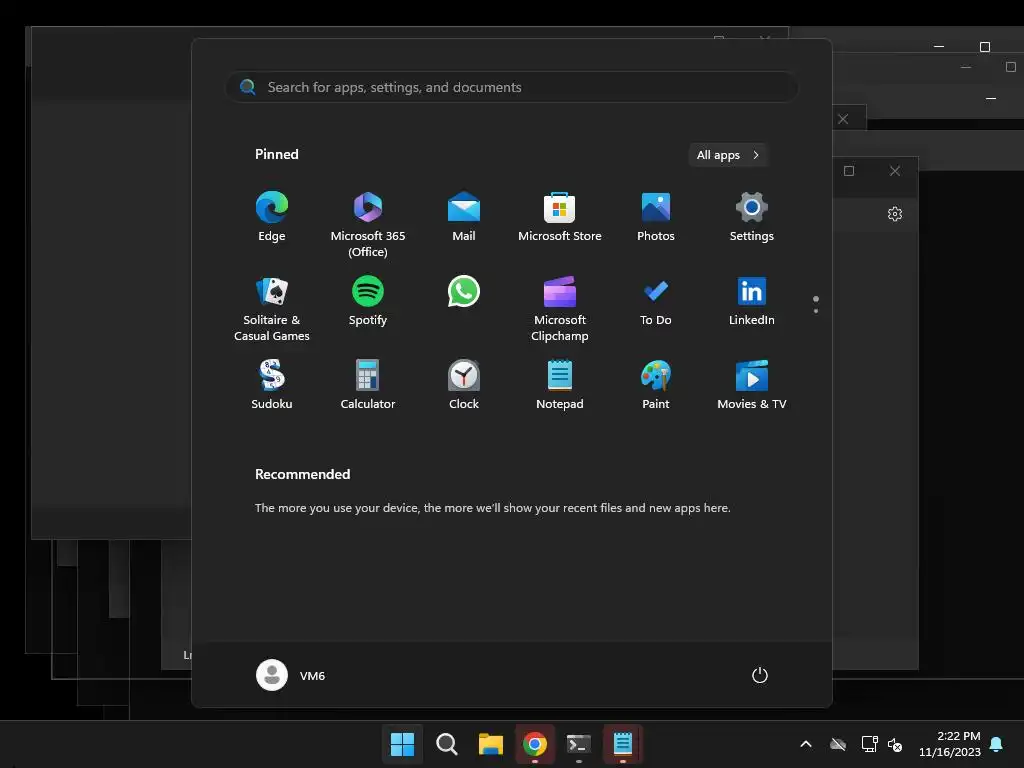Open File Explorer from taskbar
The height and width of the screenshot is (768, 1024).
[x=490, y=744]
